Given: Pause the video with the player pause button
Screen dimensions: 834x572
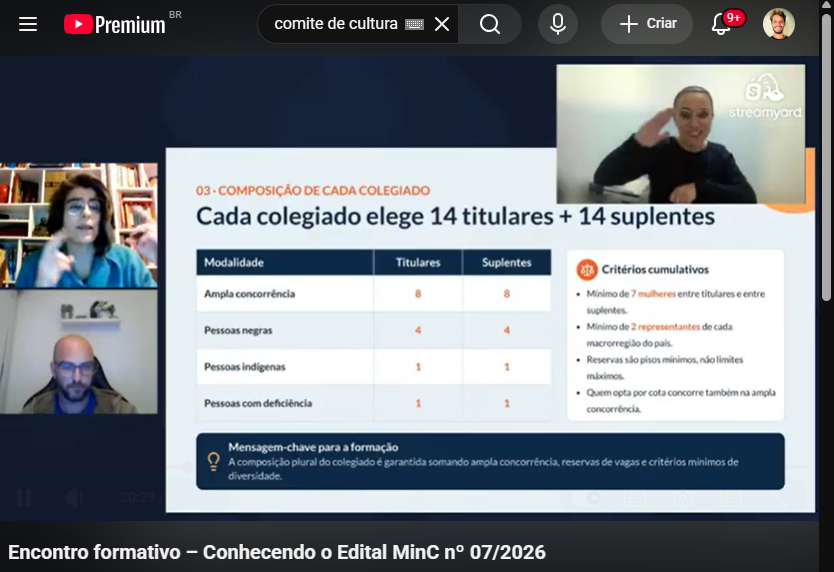Looking at the screenshot, I should [24, 498].
